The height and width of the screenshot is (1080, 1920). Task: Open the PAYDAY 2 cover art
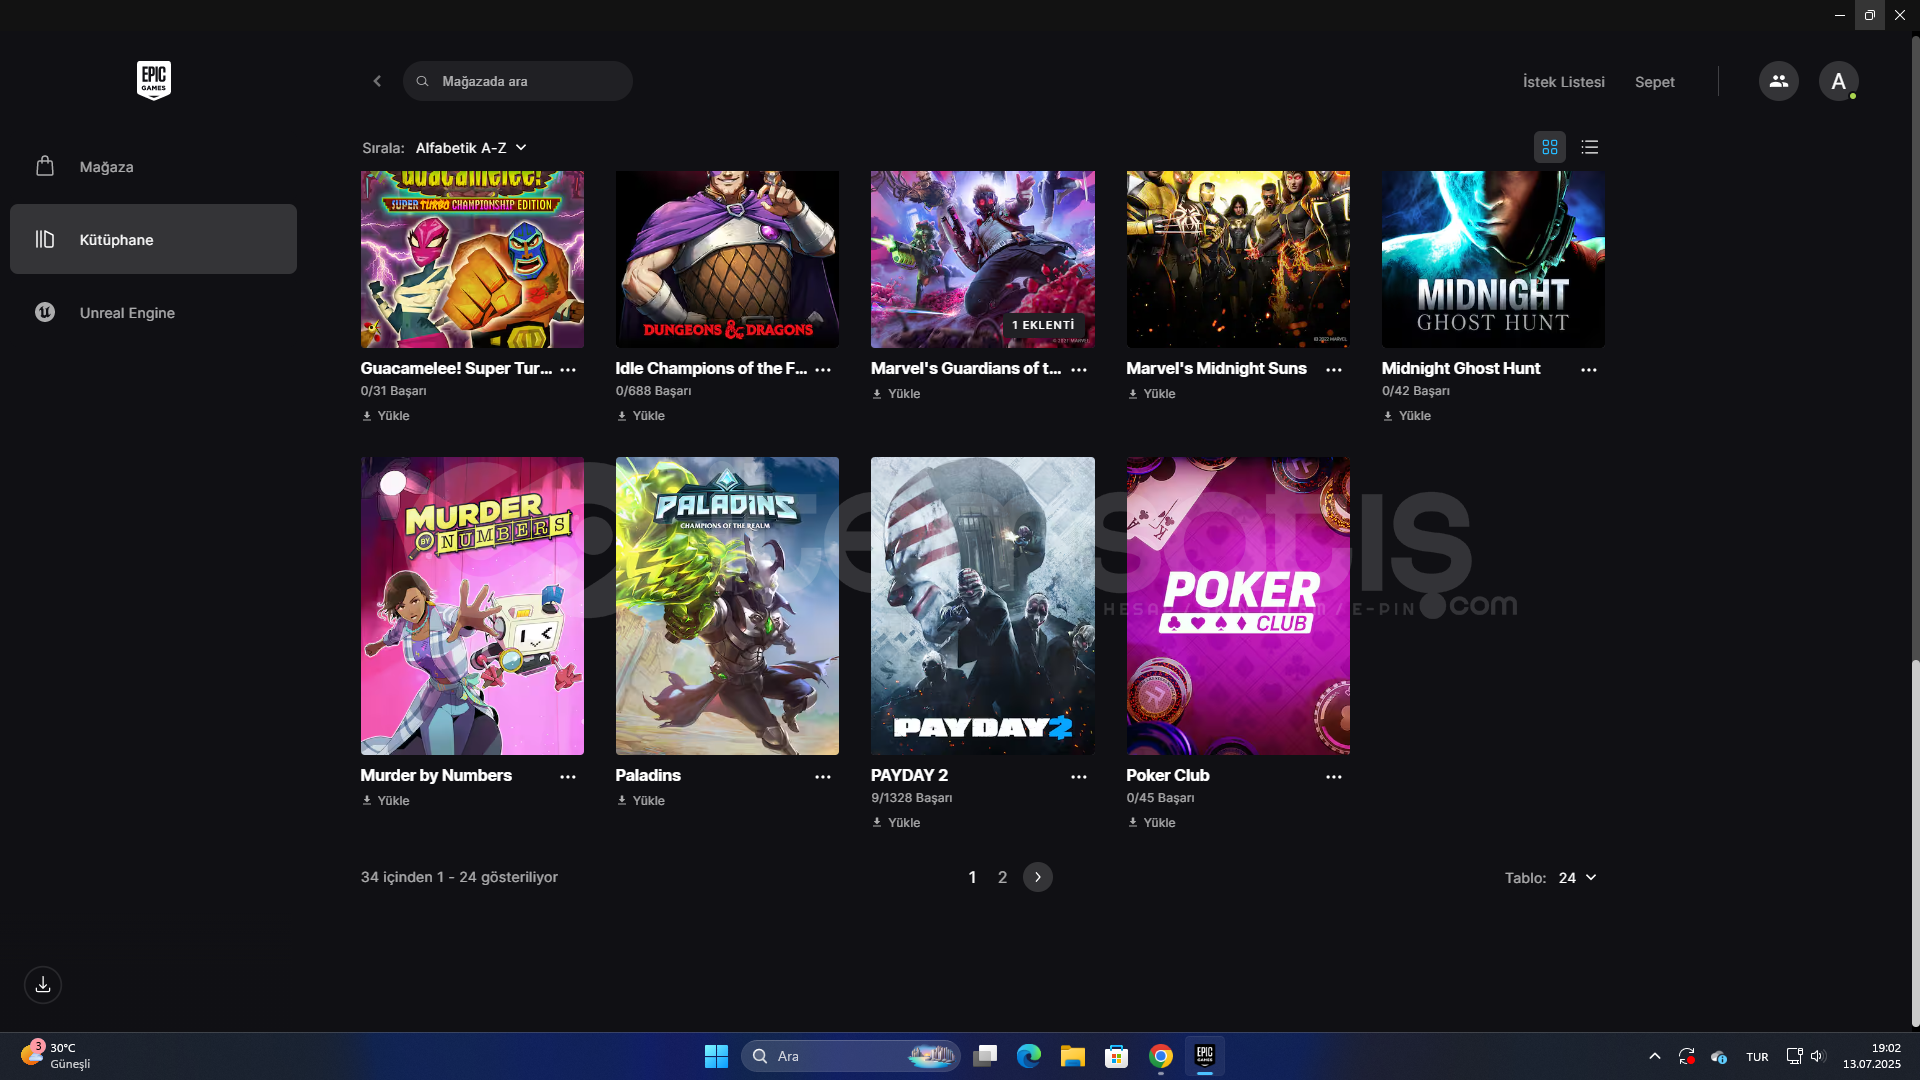tap(983, 606)
